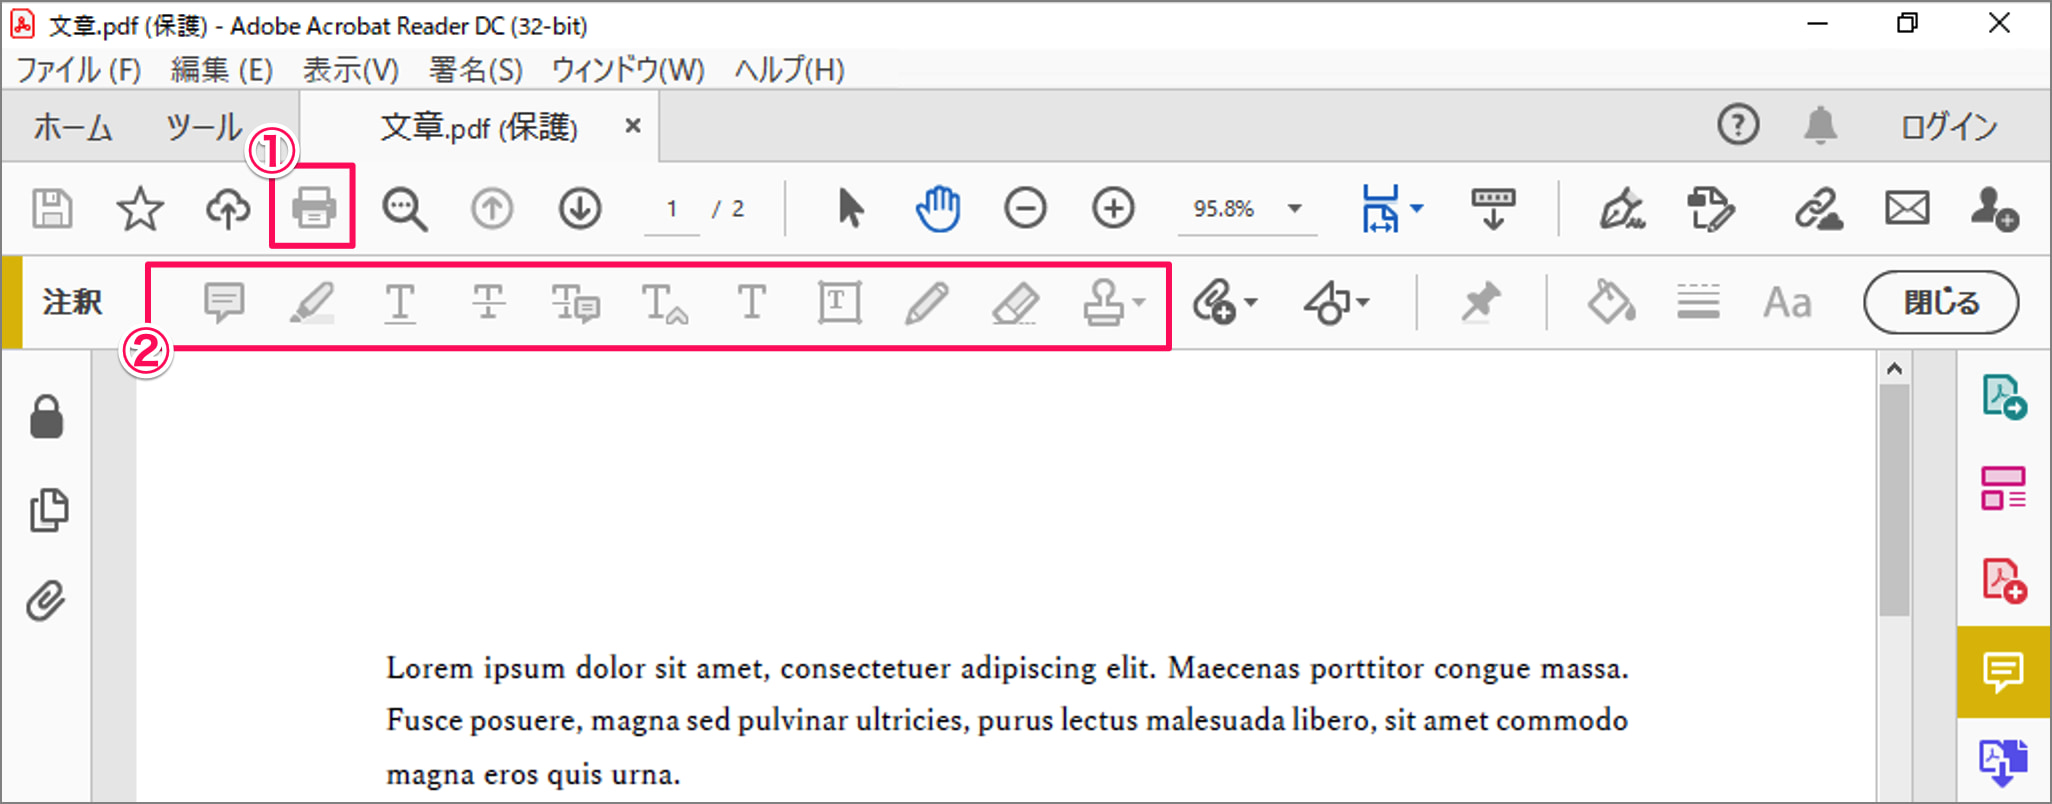Image resolution: width=2052 pixels, height=804 pixels.
Task: Open the drawing shapes tool dropdown
Action: (x=1337, y=302)
